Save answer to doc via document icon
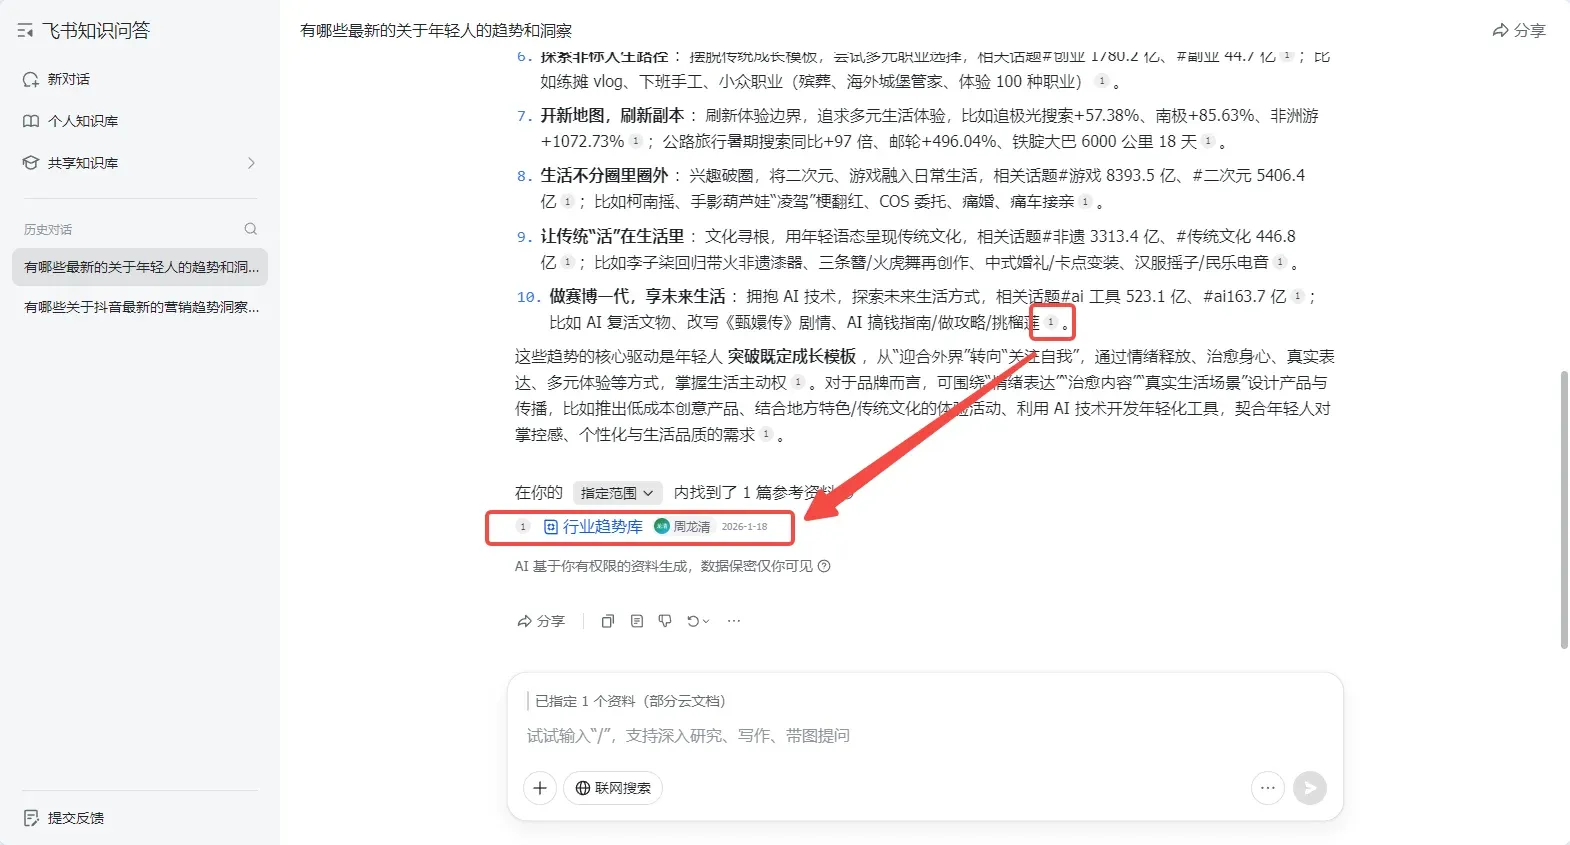 point(637,621)
